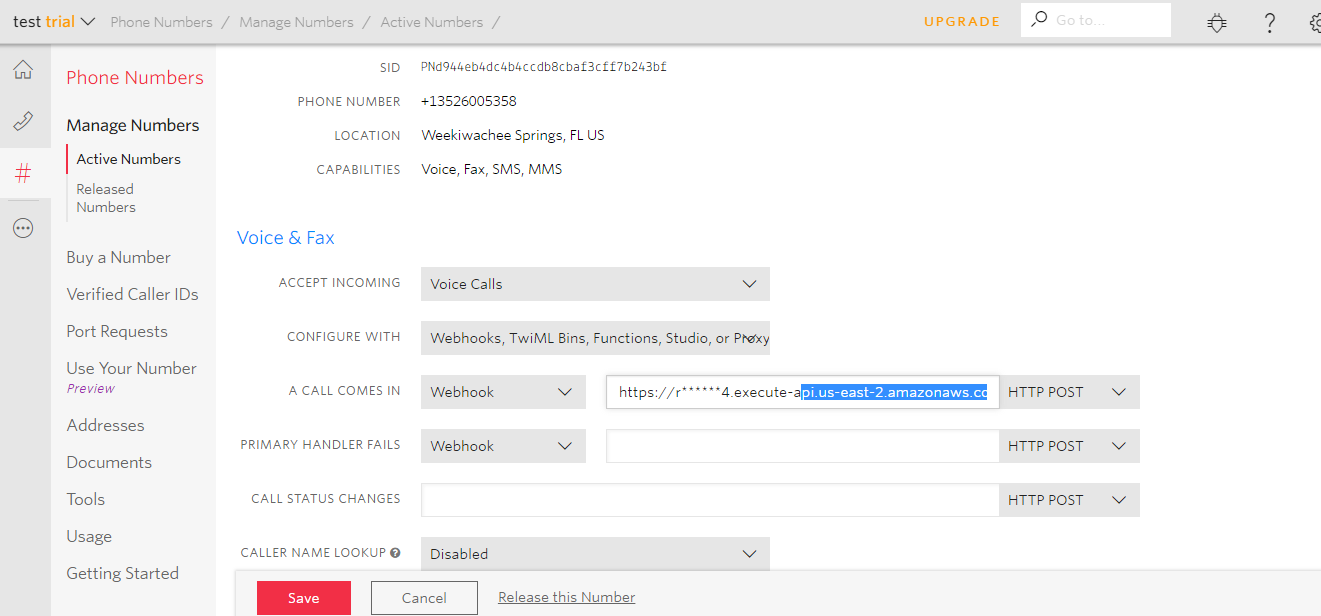Viewport: 1321px width, 616px height.
Task: Change the Caller Name Lookup Disabled dropdown
Action: click(595, 553)
